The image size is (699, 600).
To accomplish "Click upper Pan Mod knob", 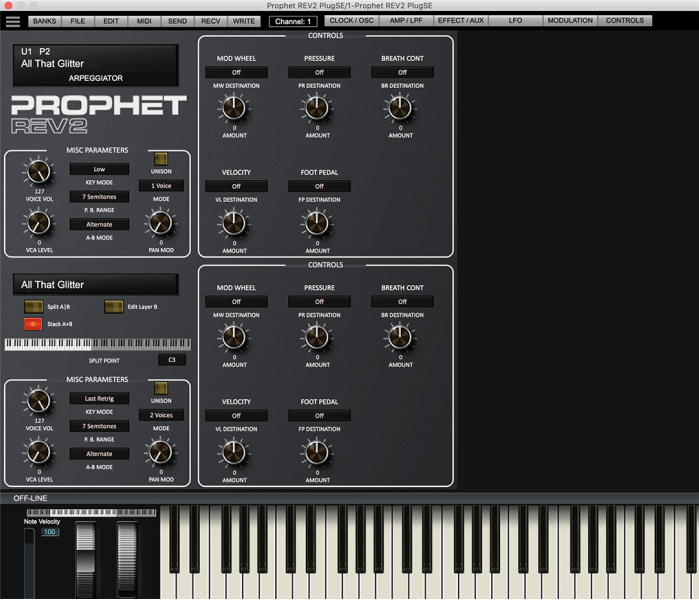I will click(x=160, y=223).
